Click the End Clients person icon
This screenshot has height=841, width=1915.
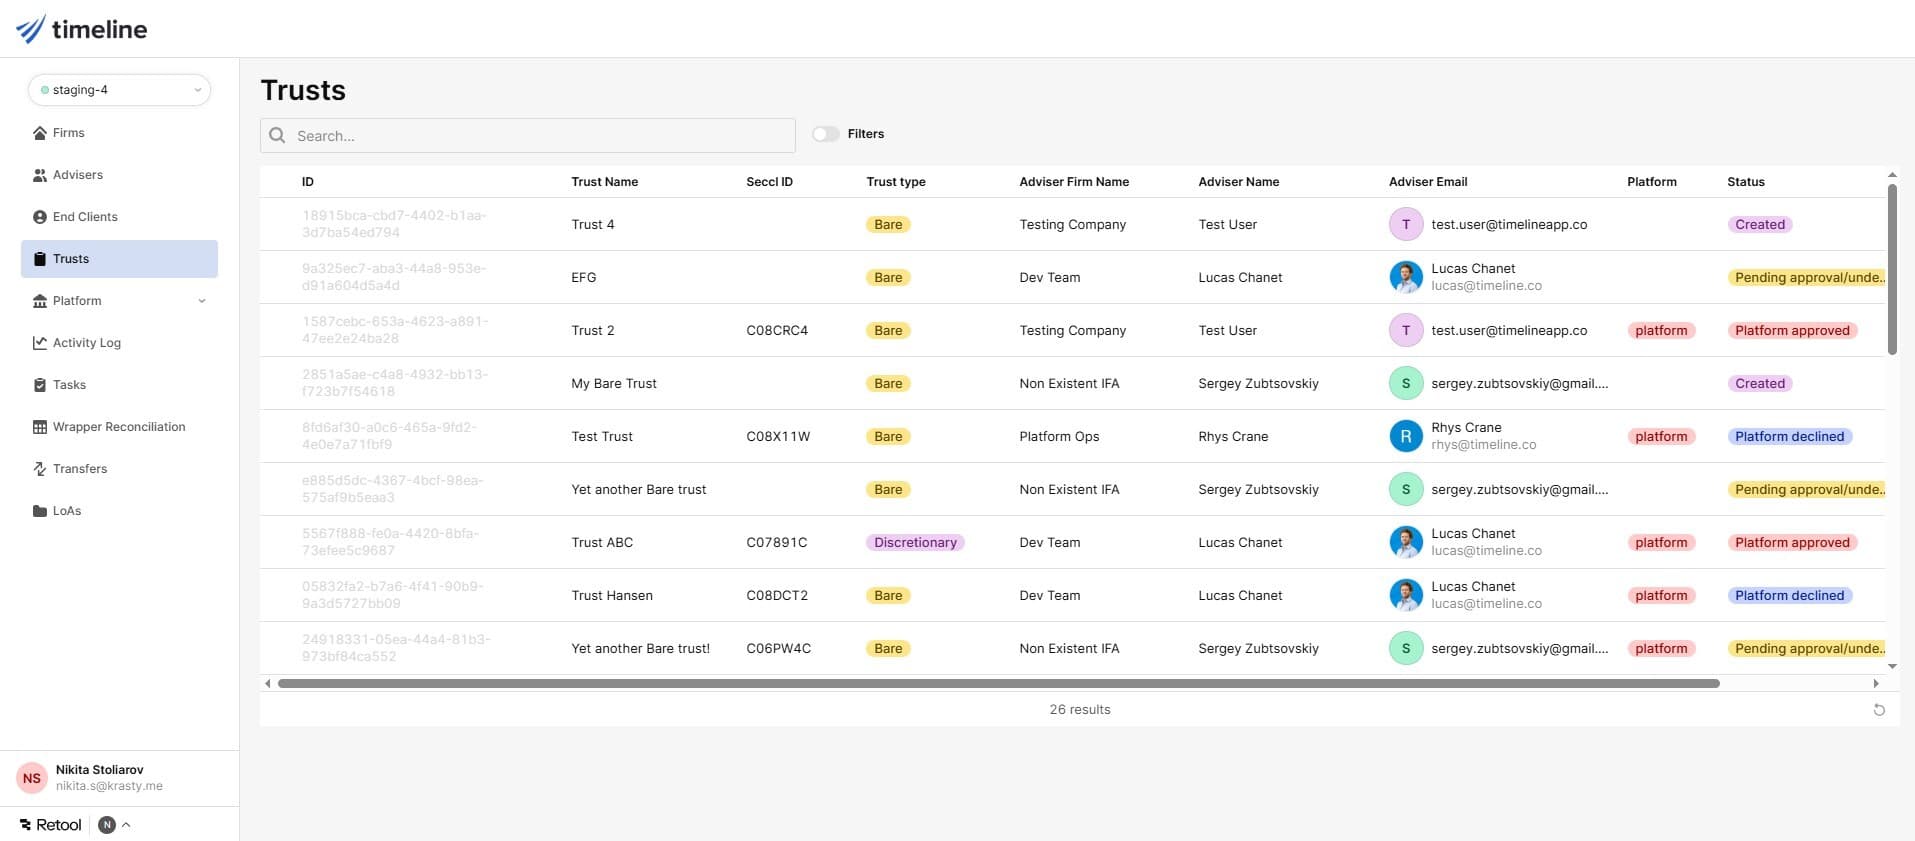click(40, 217)
